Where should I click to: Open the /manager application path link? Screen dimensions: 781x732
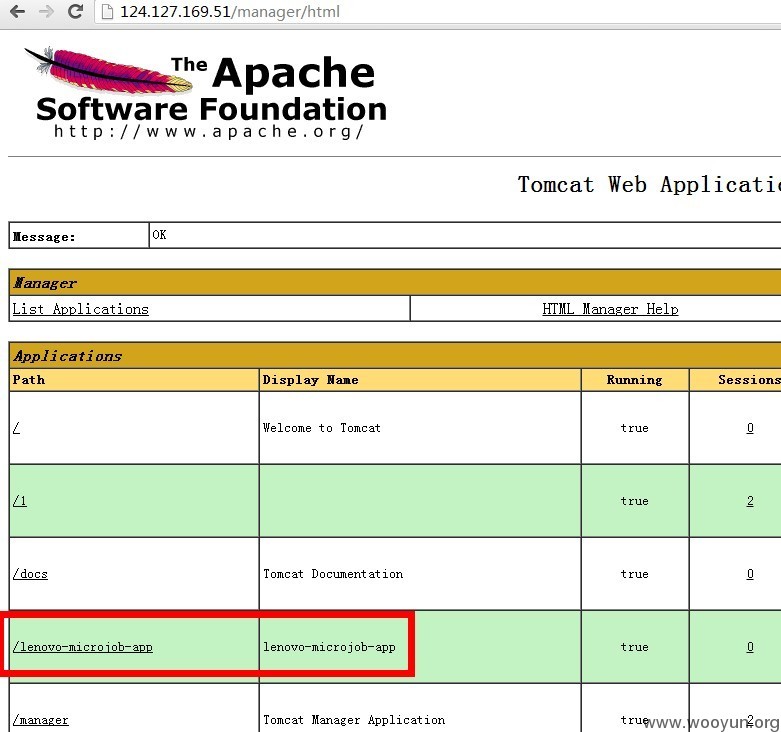pos(40,720)
